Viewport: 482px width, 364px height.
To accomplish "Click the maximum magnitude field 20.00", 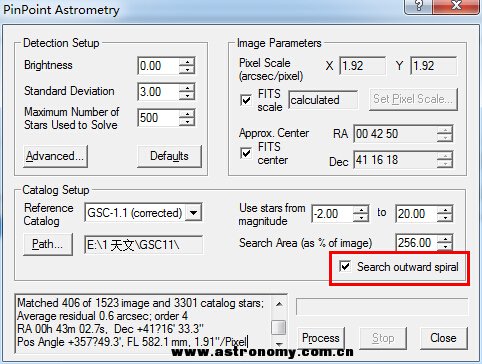I will point(417,214).
